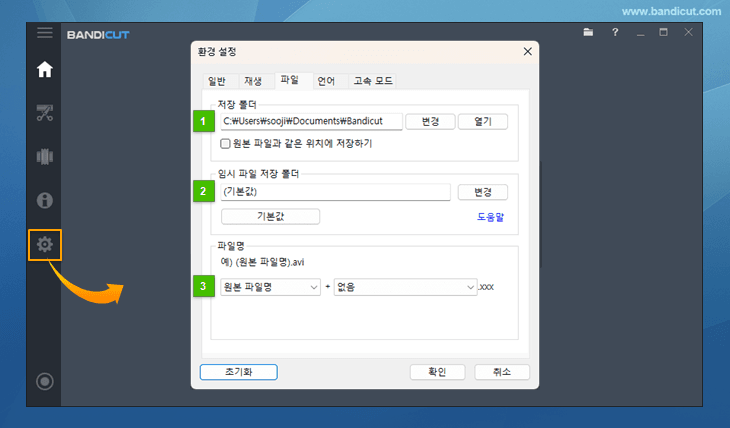Click the Bandicam record icon at sidebar bottom
Viewport: 730px width, 428px height.
pos(45,381)
